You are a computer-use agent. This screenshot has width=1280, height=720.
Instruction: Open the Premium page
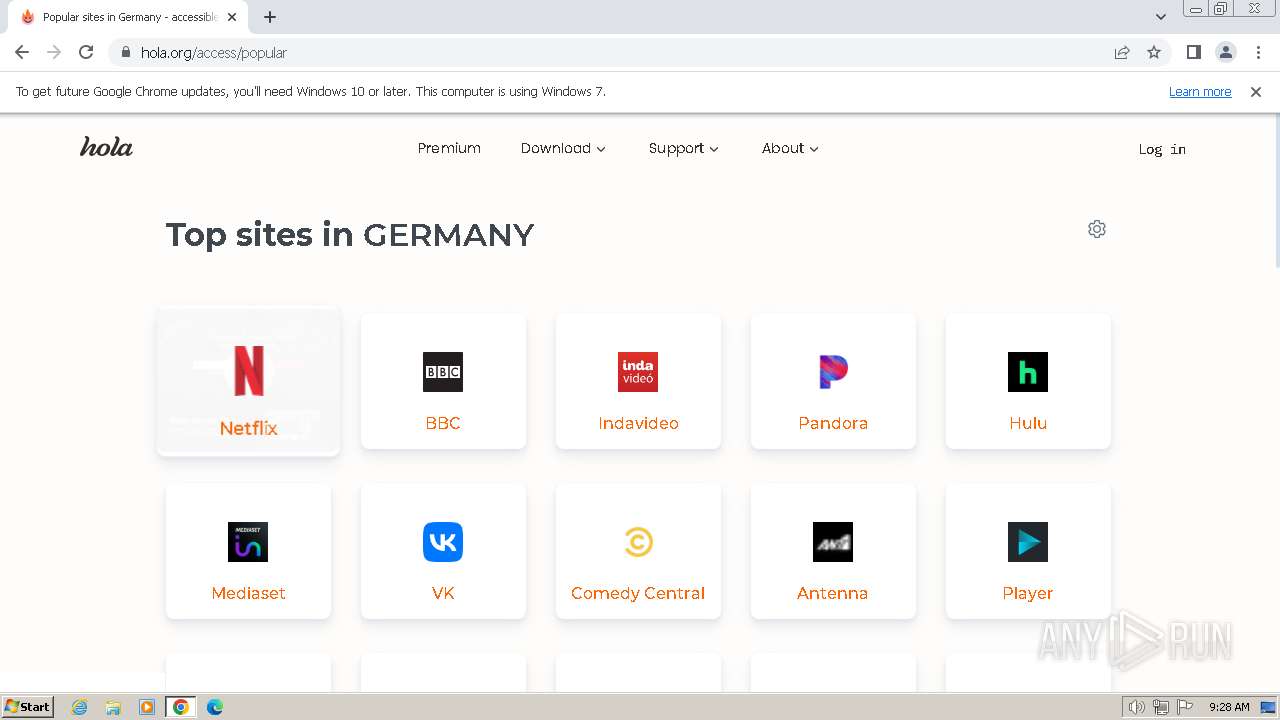click(x=449, y=148)
